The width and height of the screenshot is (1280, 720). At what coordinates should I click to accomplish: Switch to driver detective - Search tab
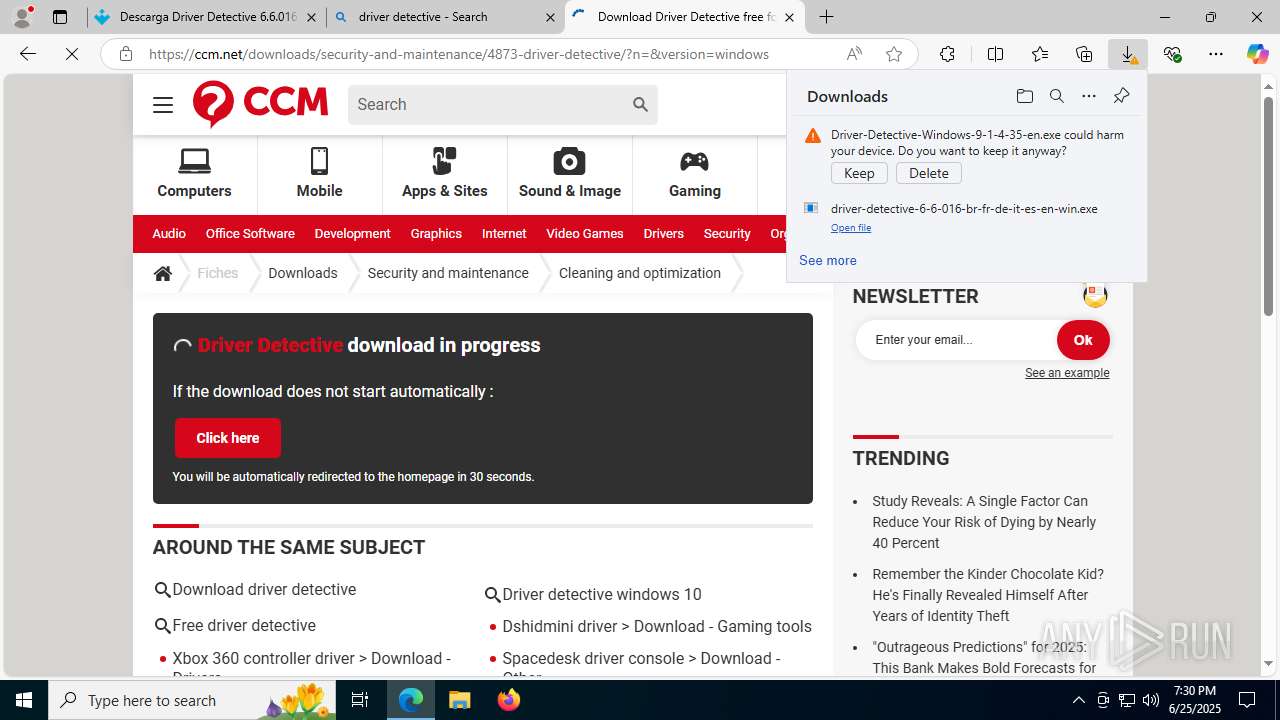tap(446, 17)
